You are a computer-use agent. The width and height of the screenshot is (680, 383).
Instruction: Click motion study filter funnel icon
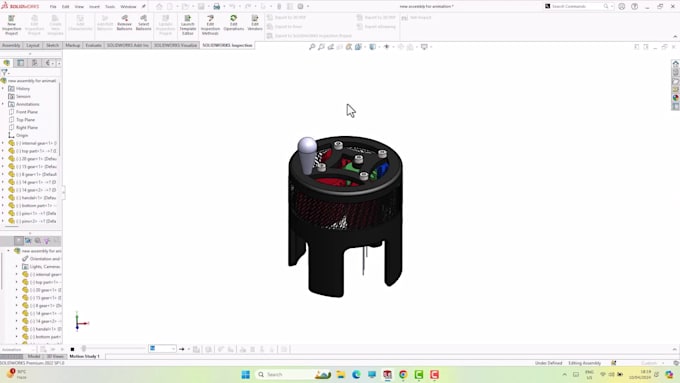click(x=46, y=241)
